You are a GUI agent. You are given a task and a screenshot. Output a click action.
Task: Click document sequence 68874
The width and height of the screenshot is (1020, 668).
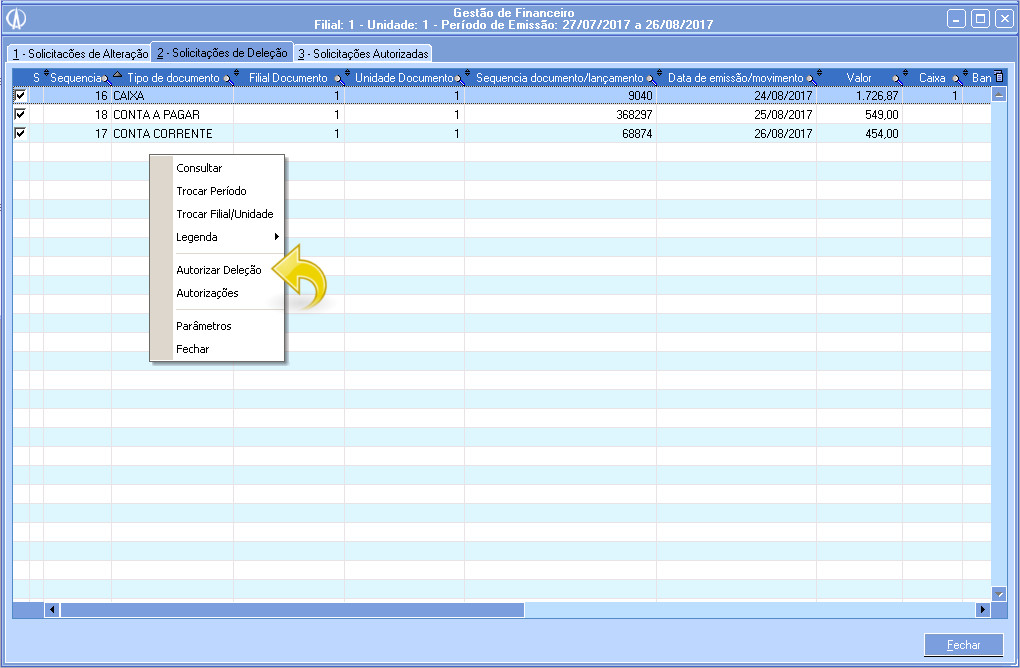pyautogui.click(x=638, y=133)
